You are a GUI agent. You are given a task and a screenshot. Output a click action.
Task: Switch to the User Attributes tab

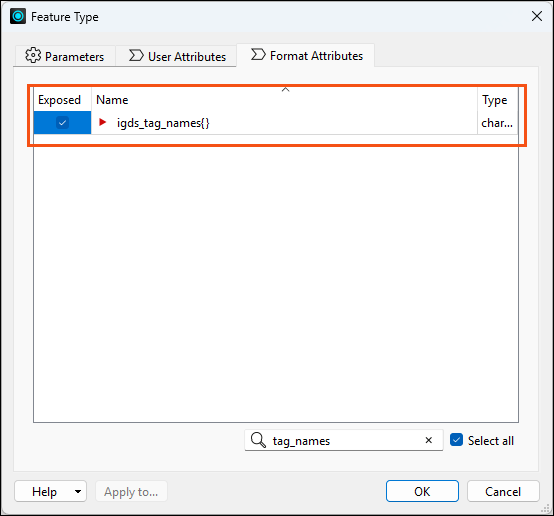click(177, 56)
